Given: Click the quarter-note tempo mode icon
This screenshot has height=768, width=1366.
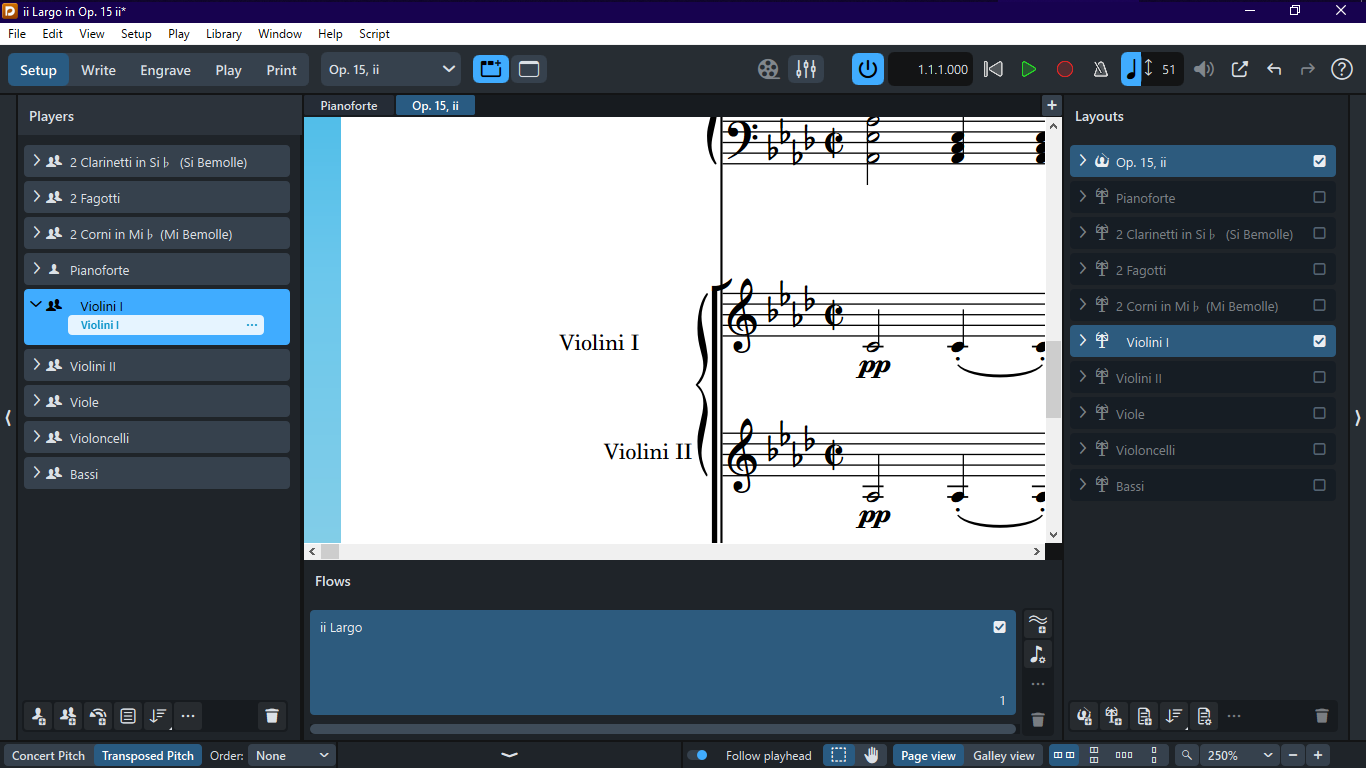Looking at the screenshot, I should (x=1131, y=69).
